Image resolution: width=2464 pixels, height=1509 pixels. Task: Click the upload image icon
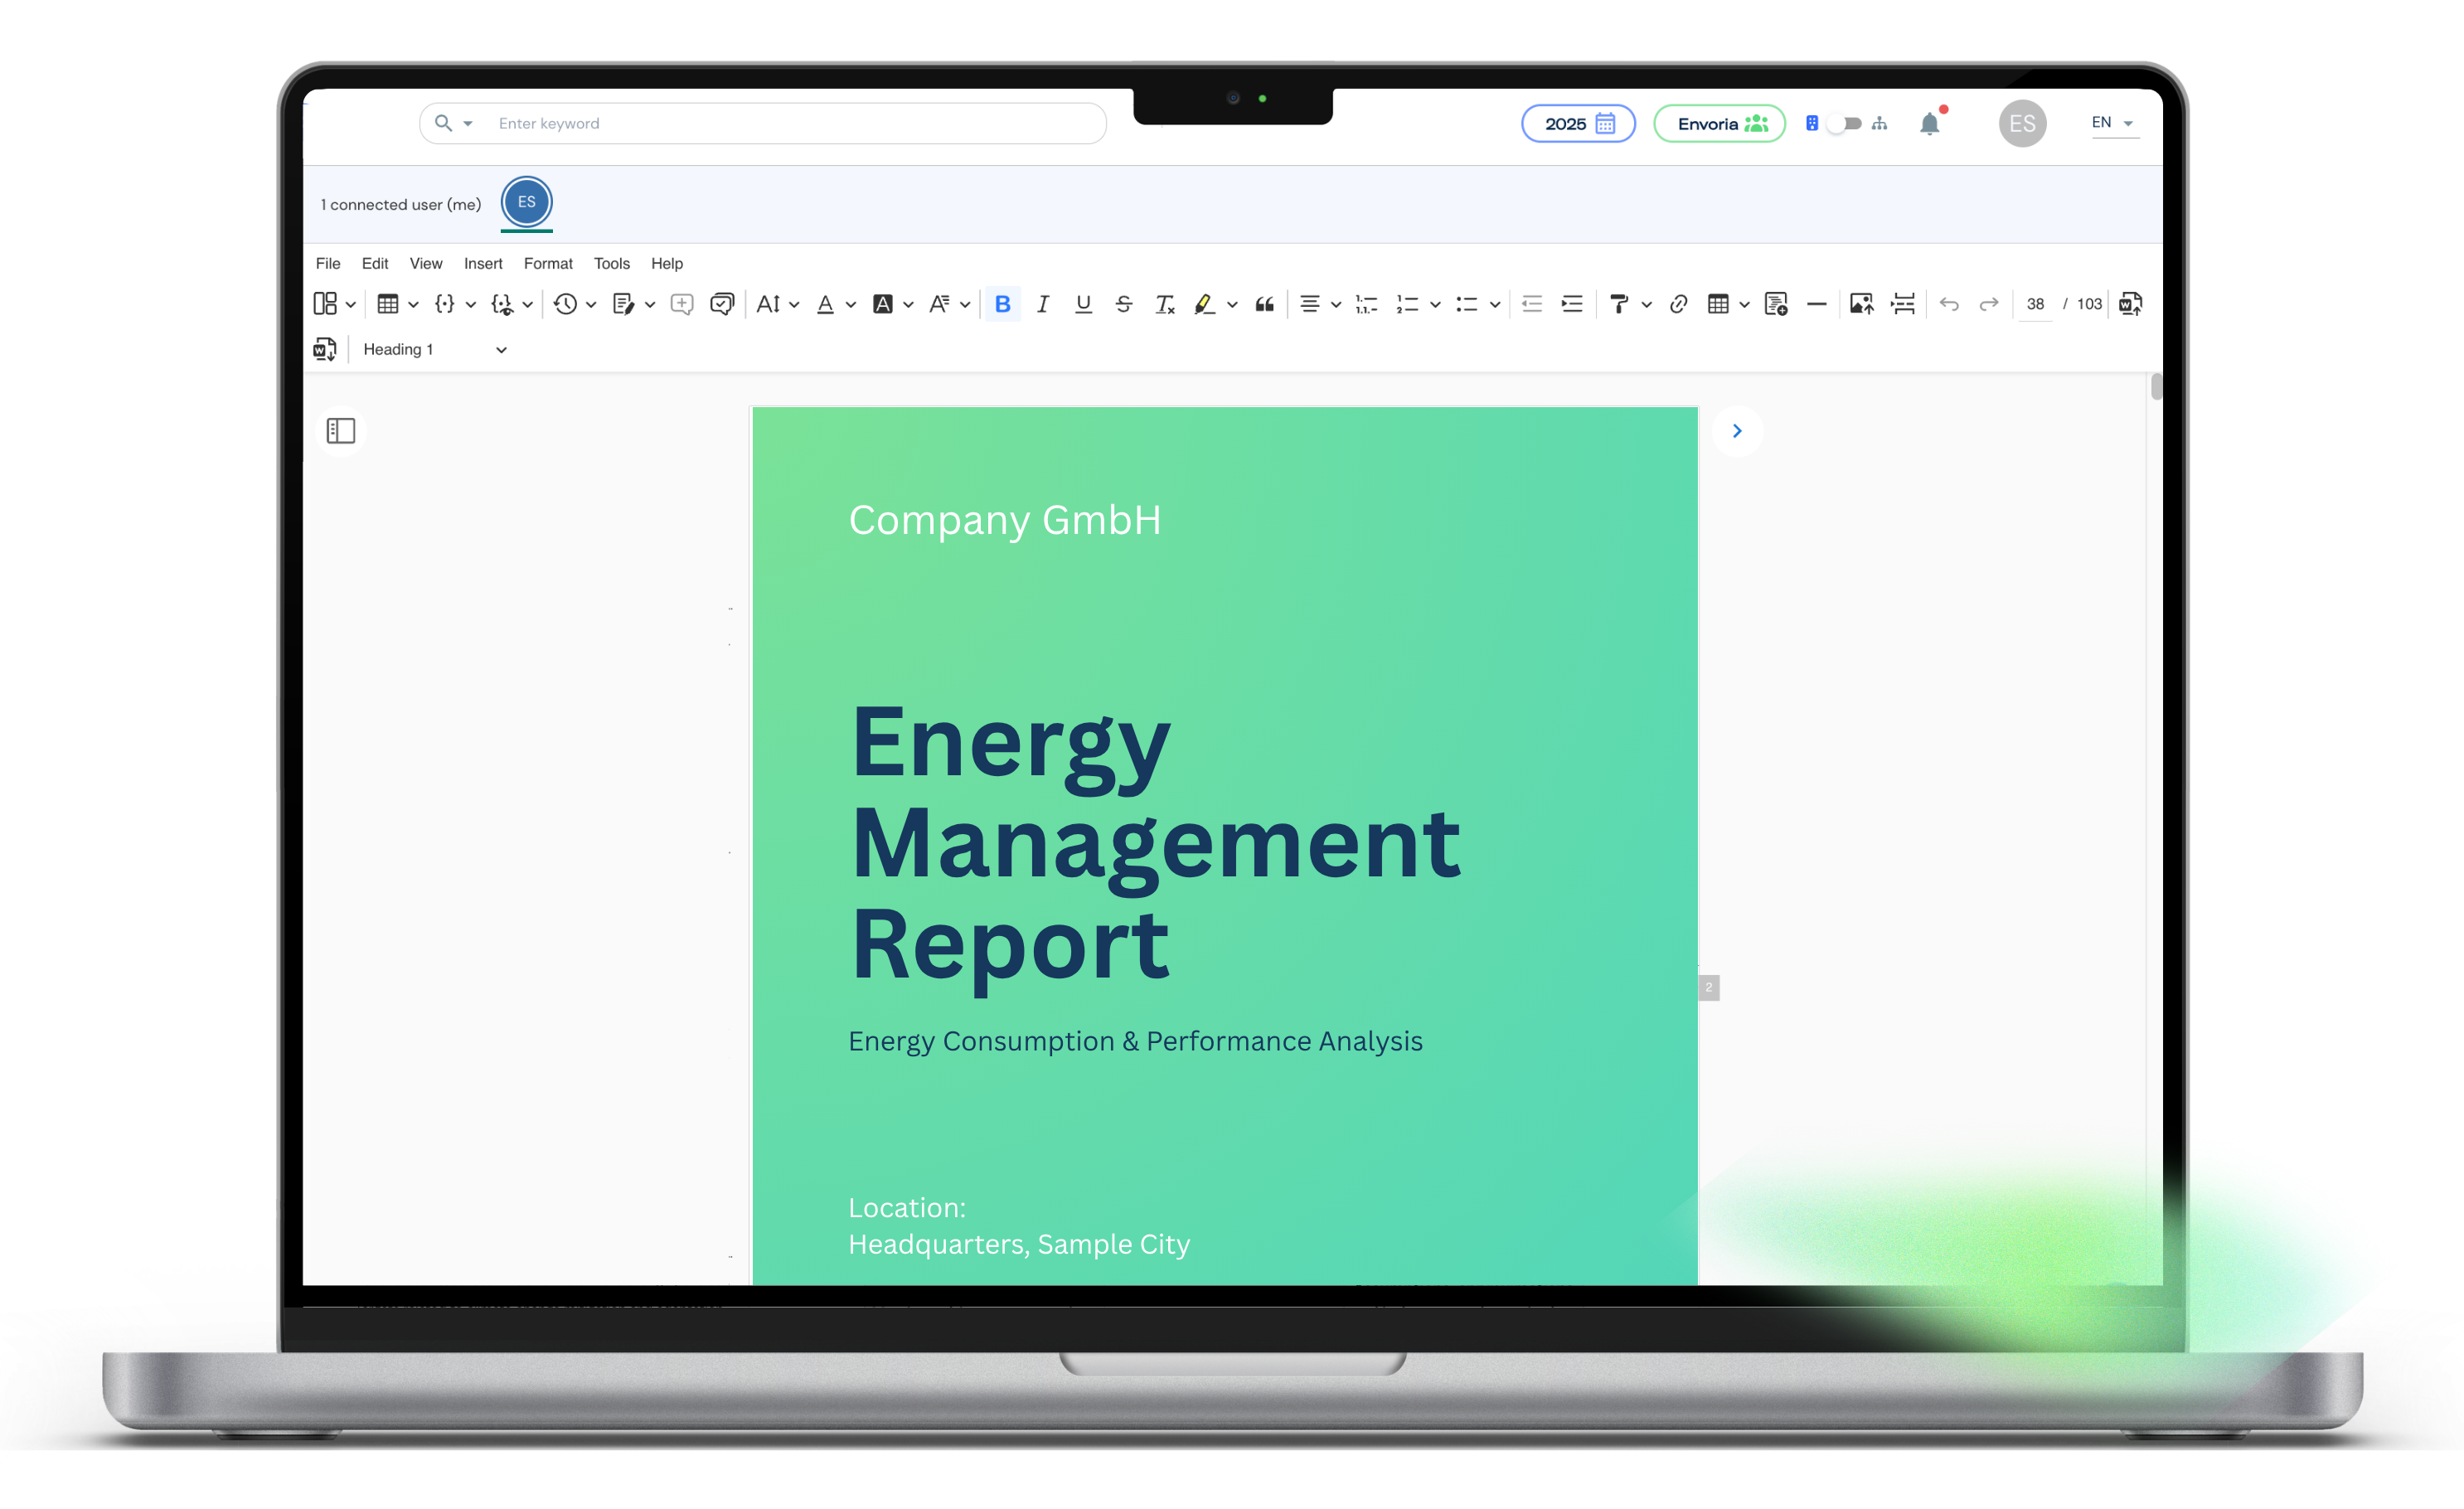(x=1861, y=304)
